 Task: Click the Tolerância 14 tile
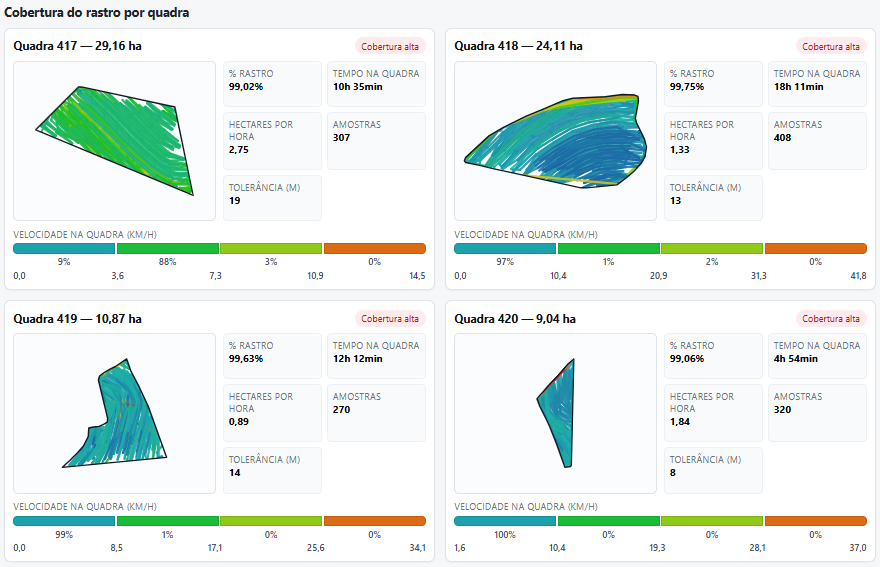click(272, 470)
